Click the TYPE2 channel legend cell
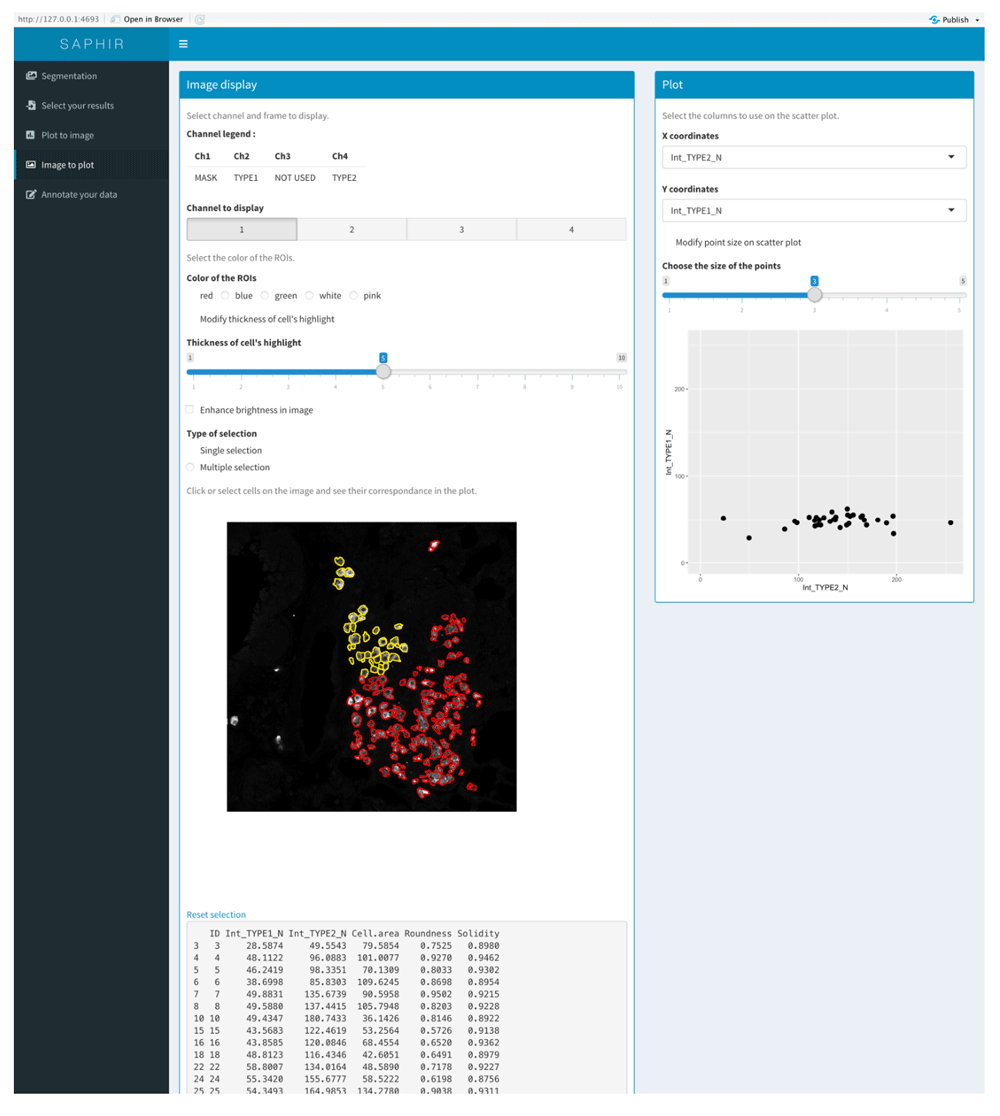The width and height of the screenshot is (1000, 1116). 344,178
